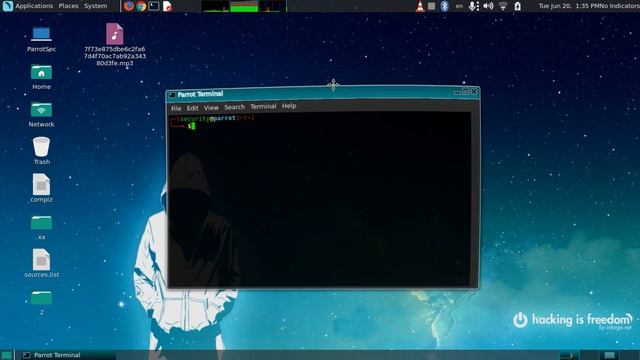Viewport: 640px width, 360px height.
Task: Open the ParrotSec computer desktop icon
Action: [41, 35]
